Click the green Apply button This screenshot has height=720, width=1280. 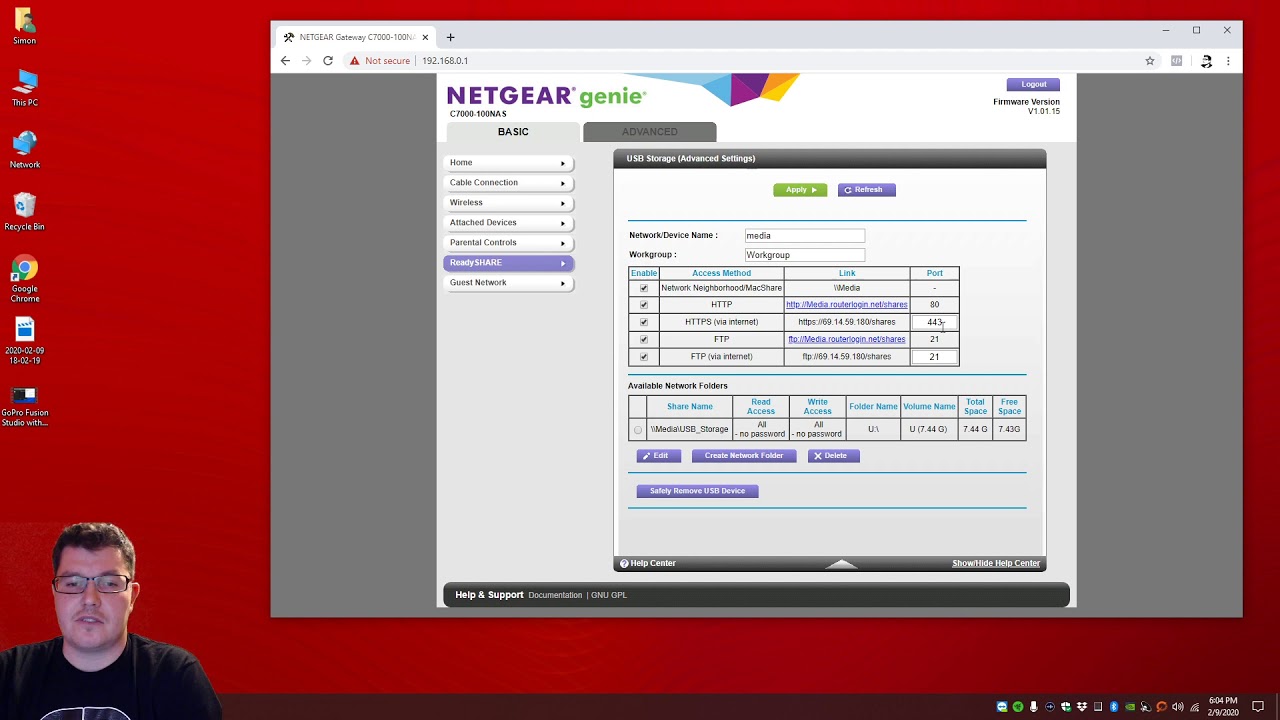(x=800, y=190)
